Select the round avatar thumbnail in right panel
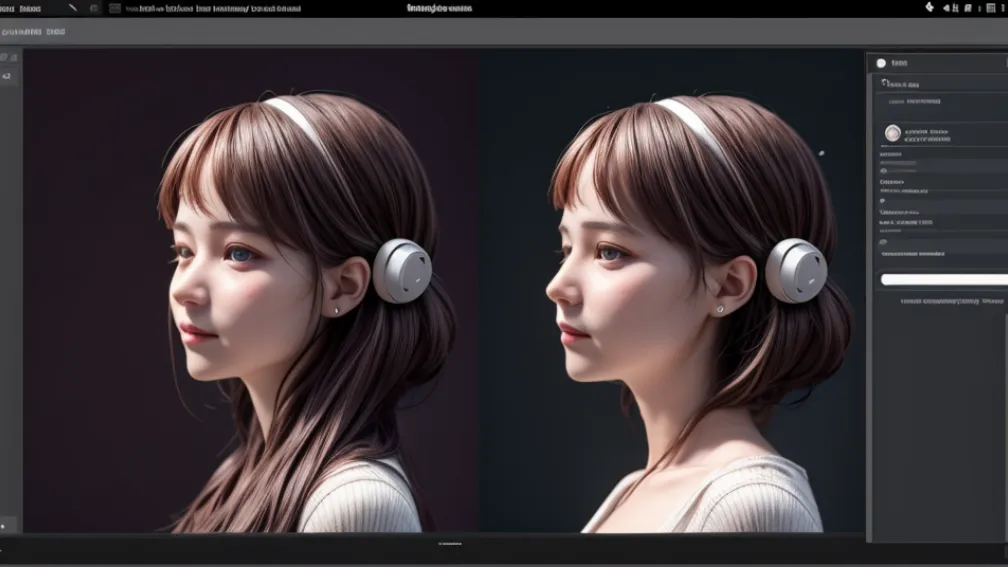Image resolution: width=1008 pixels, height=567 pixels. pyautogui.click(x=893, y=133)
